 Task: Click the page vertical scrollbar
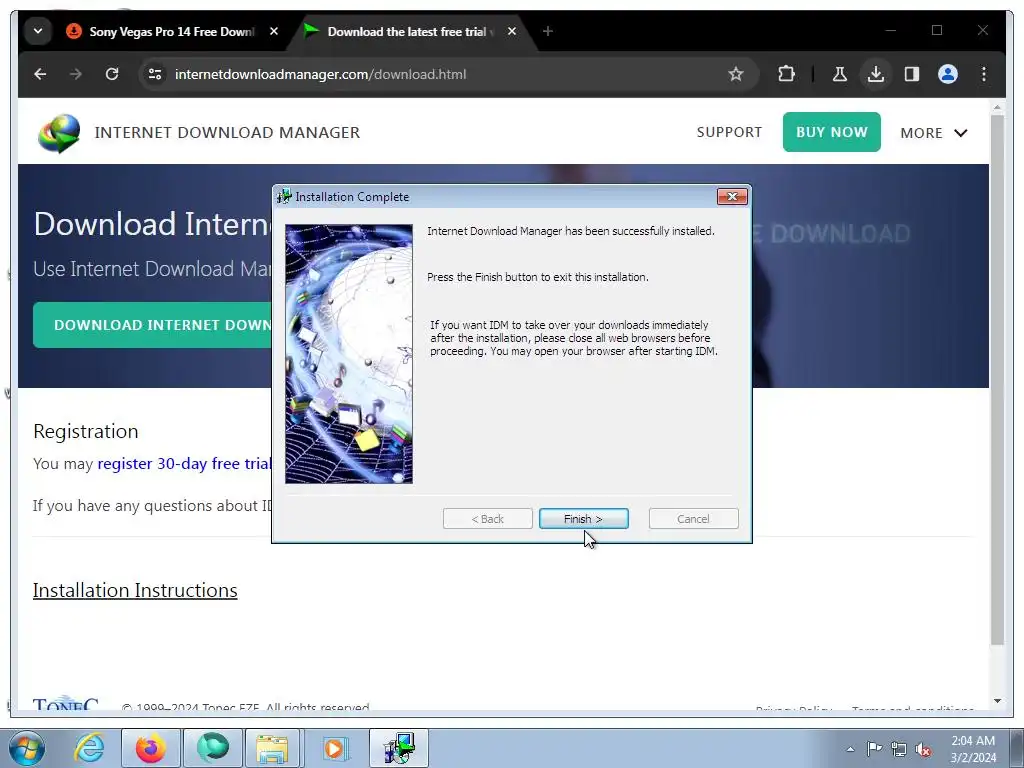[x=997, y=380]
